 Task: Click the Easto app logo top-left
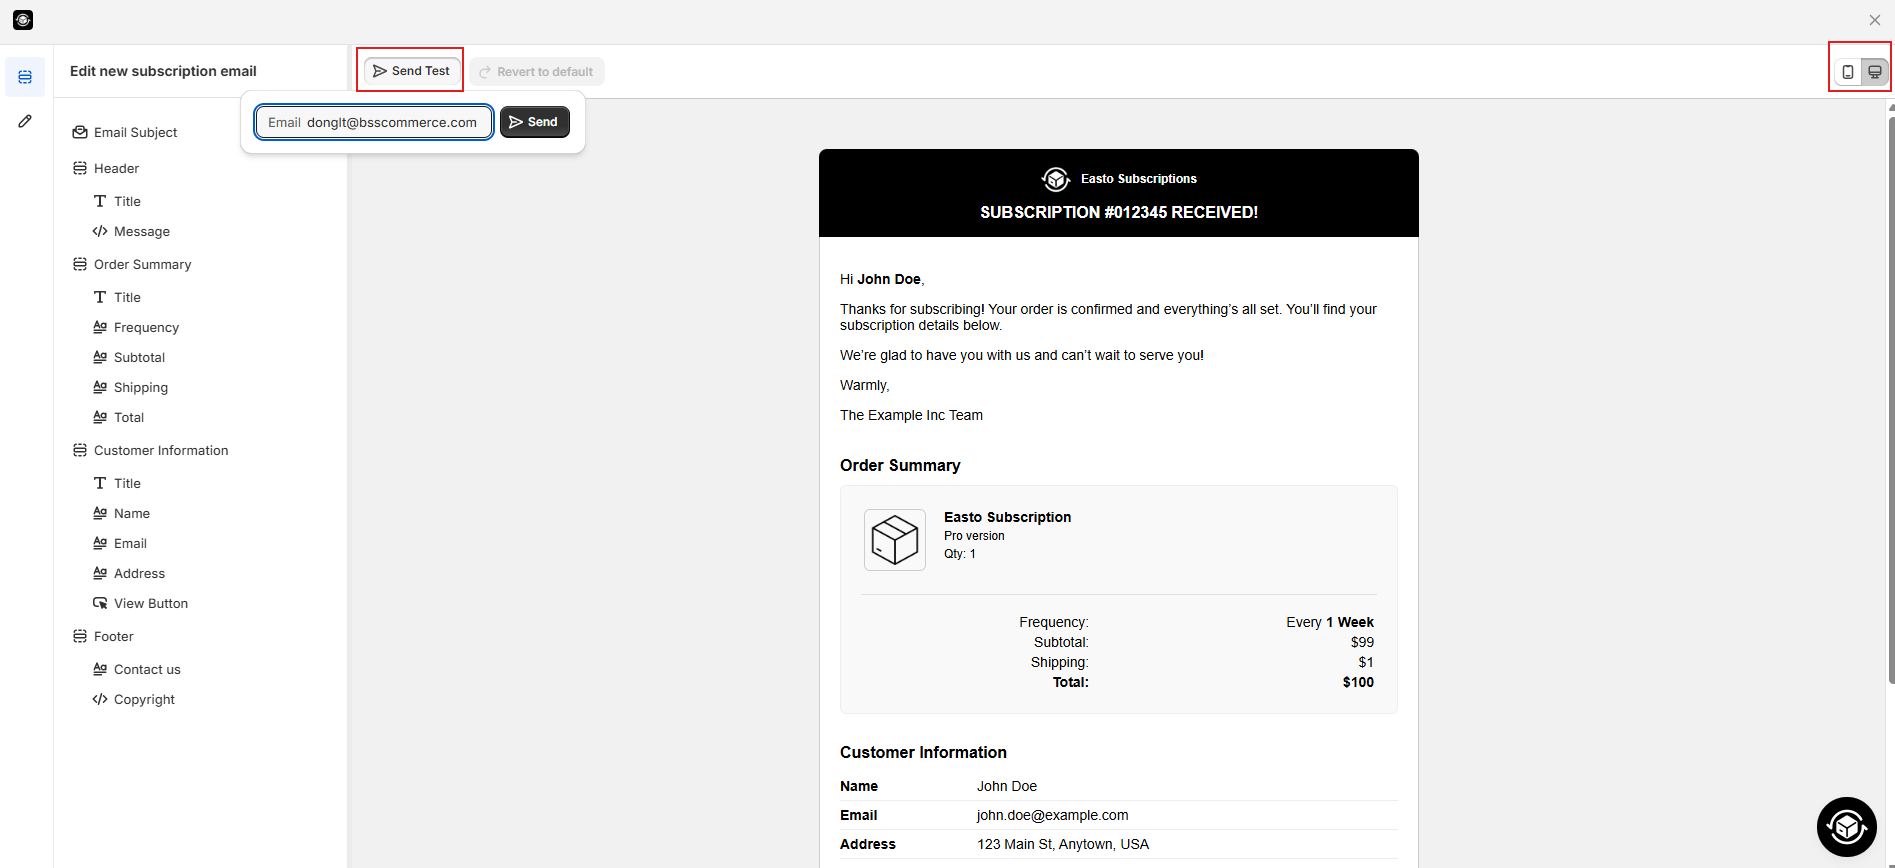(23, 20)
